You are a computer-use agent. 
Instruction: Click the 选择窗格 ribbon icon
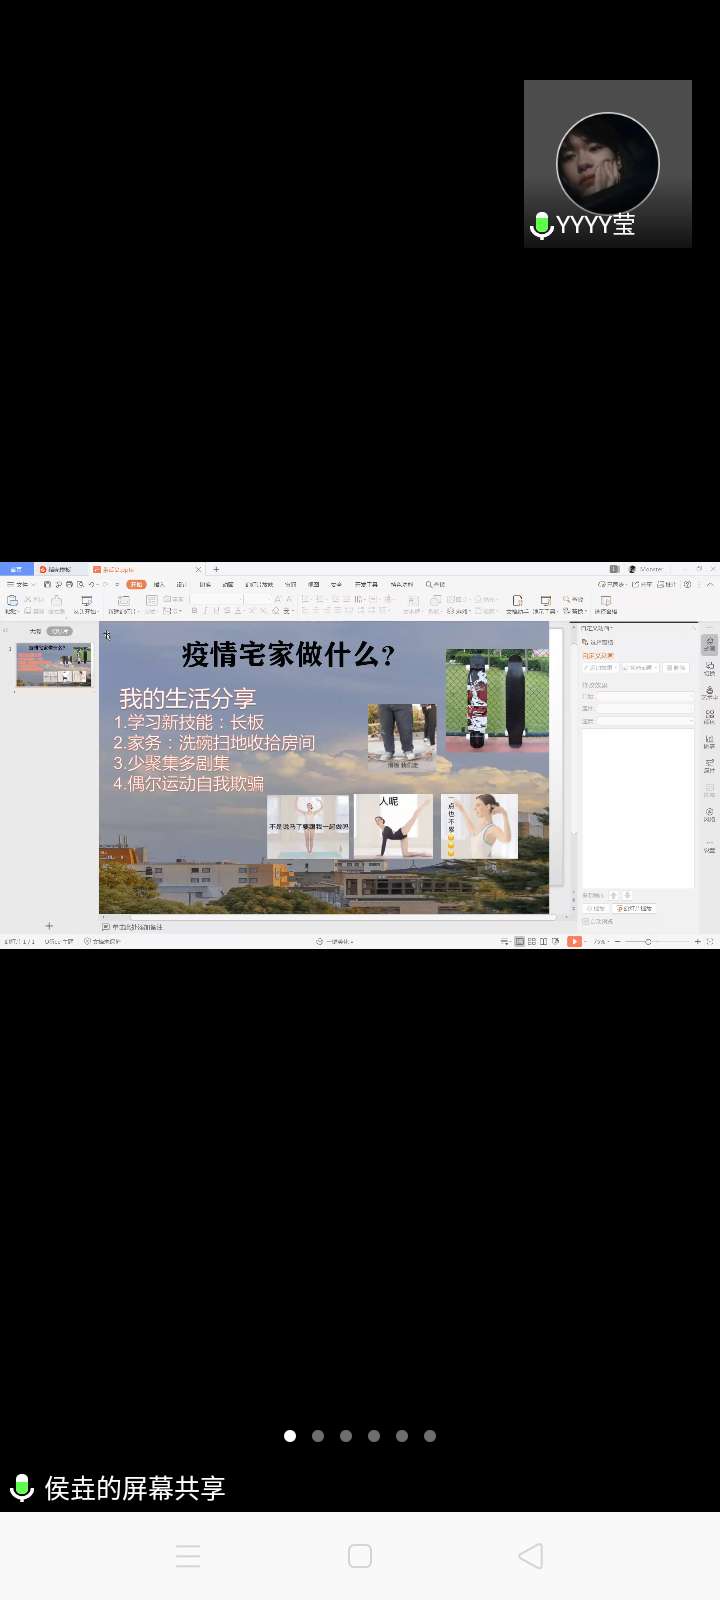pyautogui.click(x=606, y=603)
